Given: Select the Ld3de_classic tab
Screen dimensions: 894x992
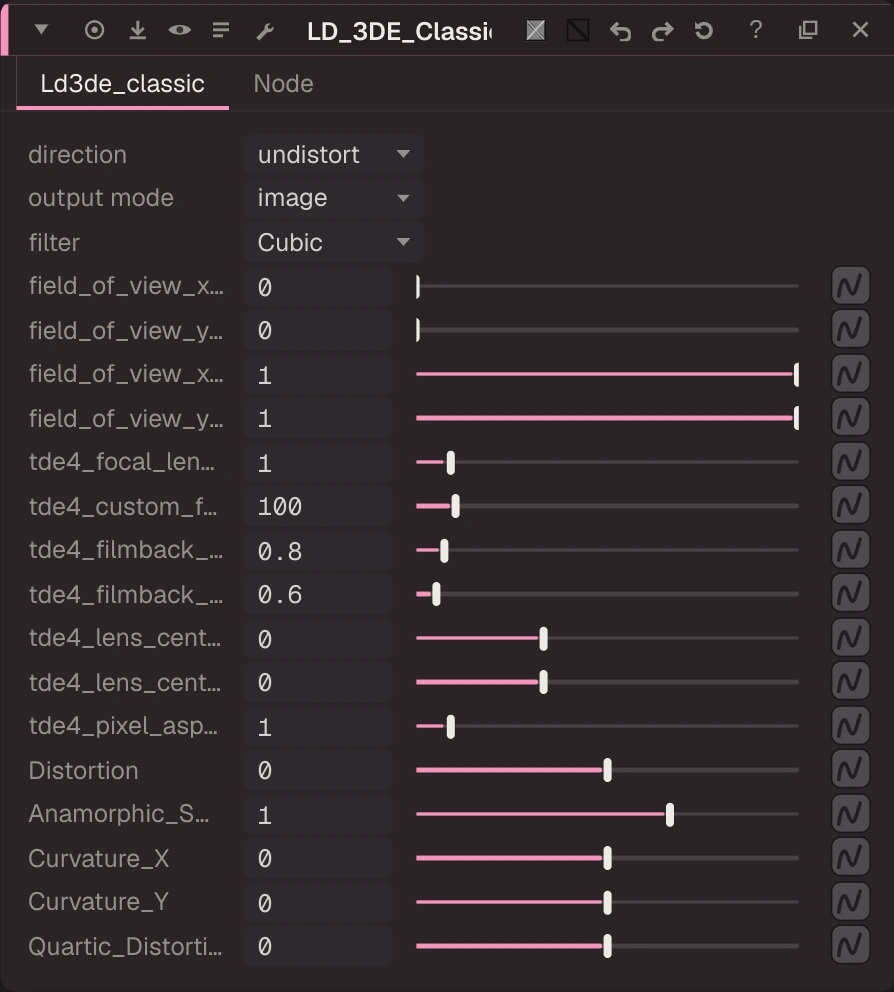Looking at the screenshot, I should (122, 84).
